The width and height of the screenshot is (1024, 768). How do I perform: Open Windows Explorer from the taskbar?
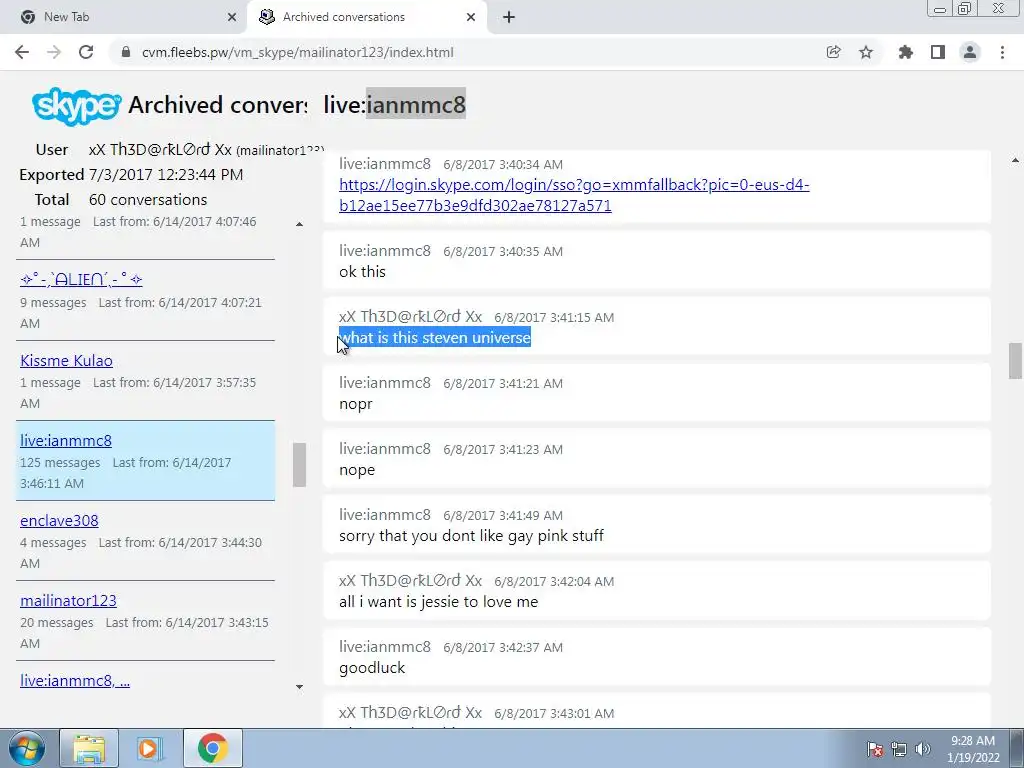click(89, 748)
